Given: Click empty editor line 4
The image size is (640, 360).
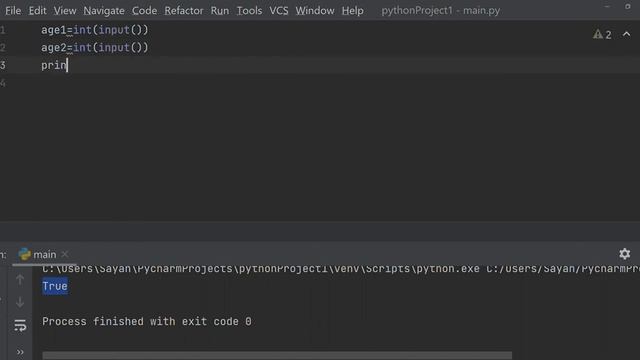Looking at the screenshot, I should (320, 83).
